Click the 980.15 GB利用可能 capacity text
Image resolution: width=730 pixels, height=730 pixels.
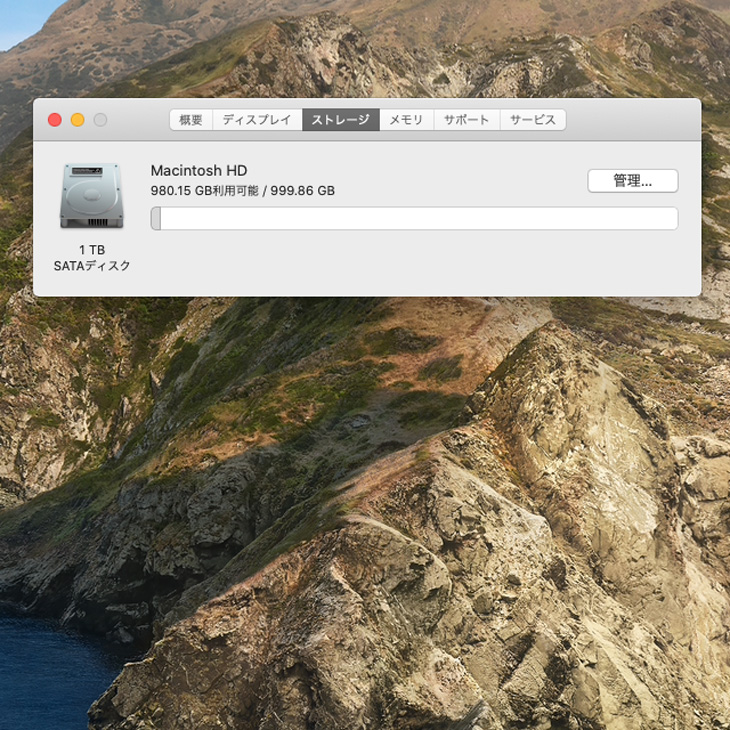[204, 191]
